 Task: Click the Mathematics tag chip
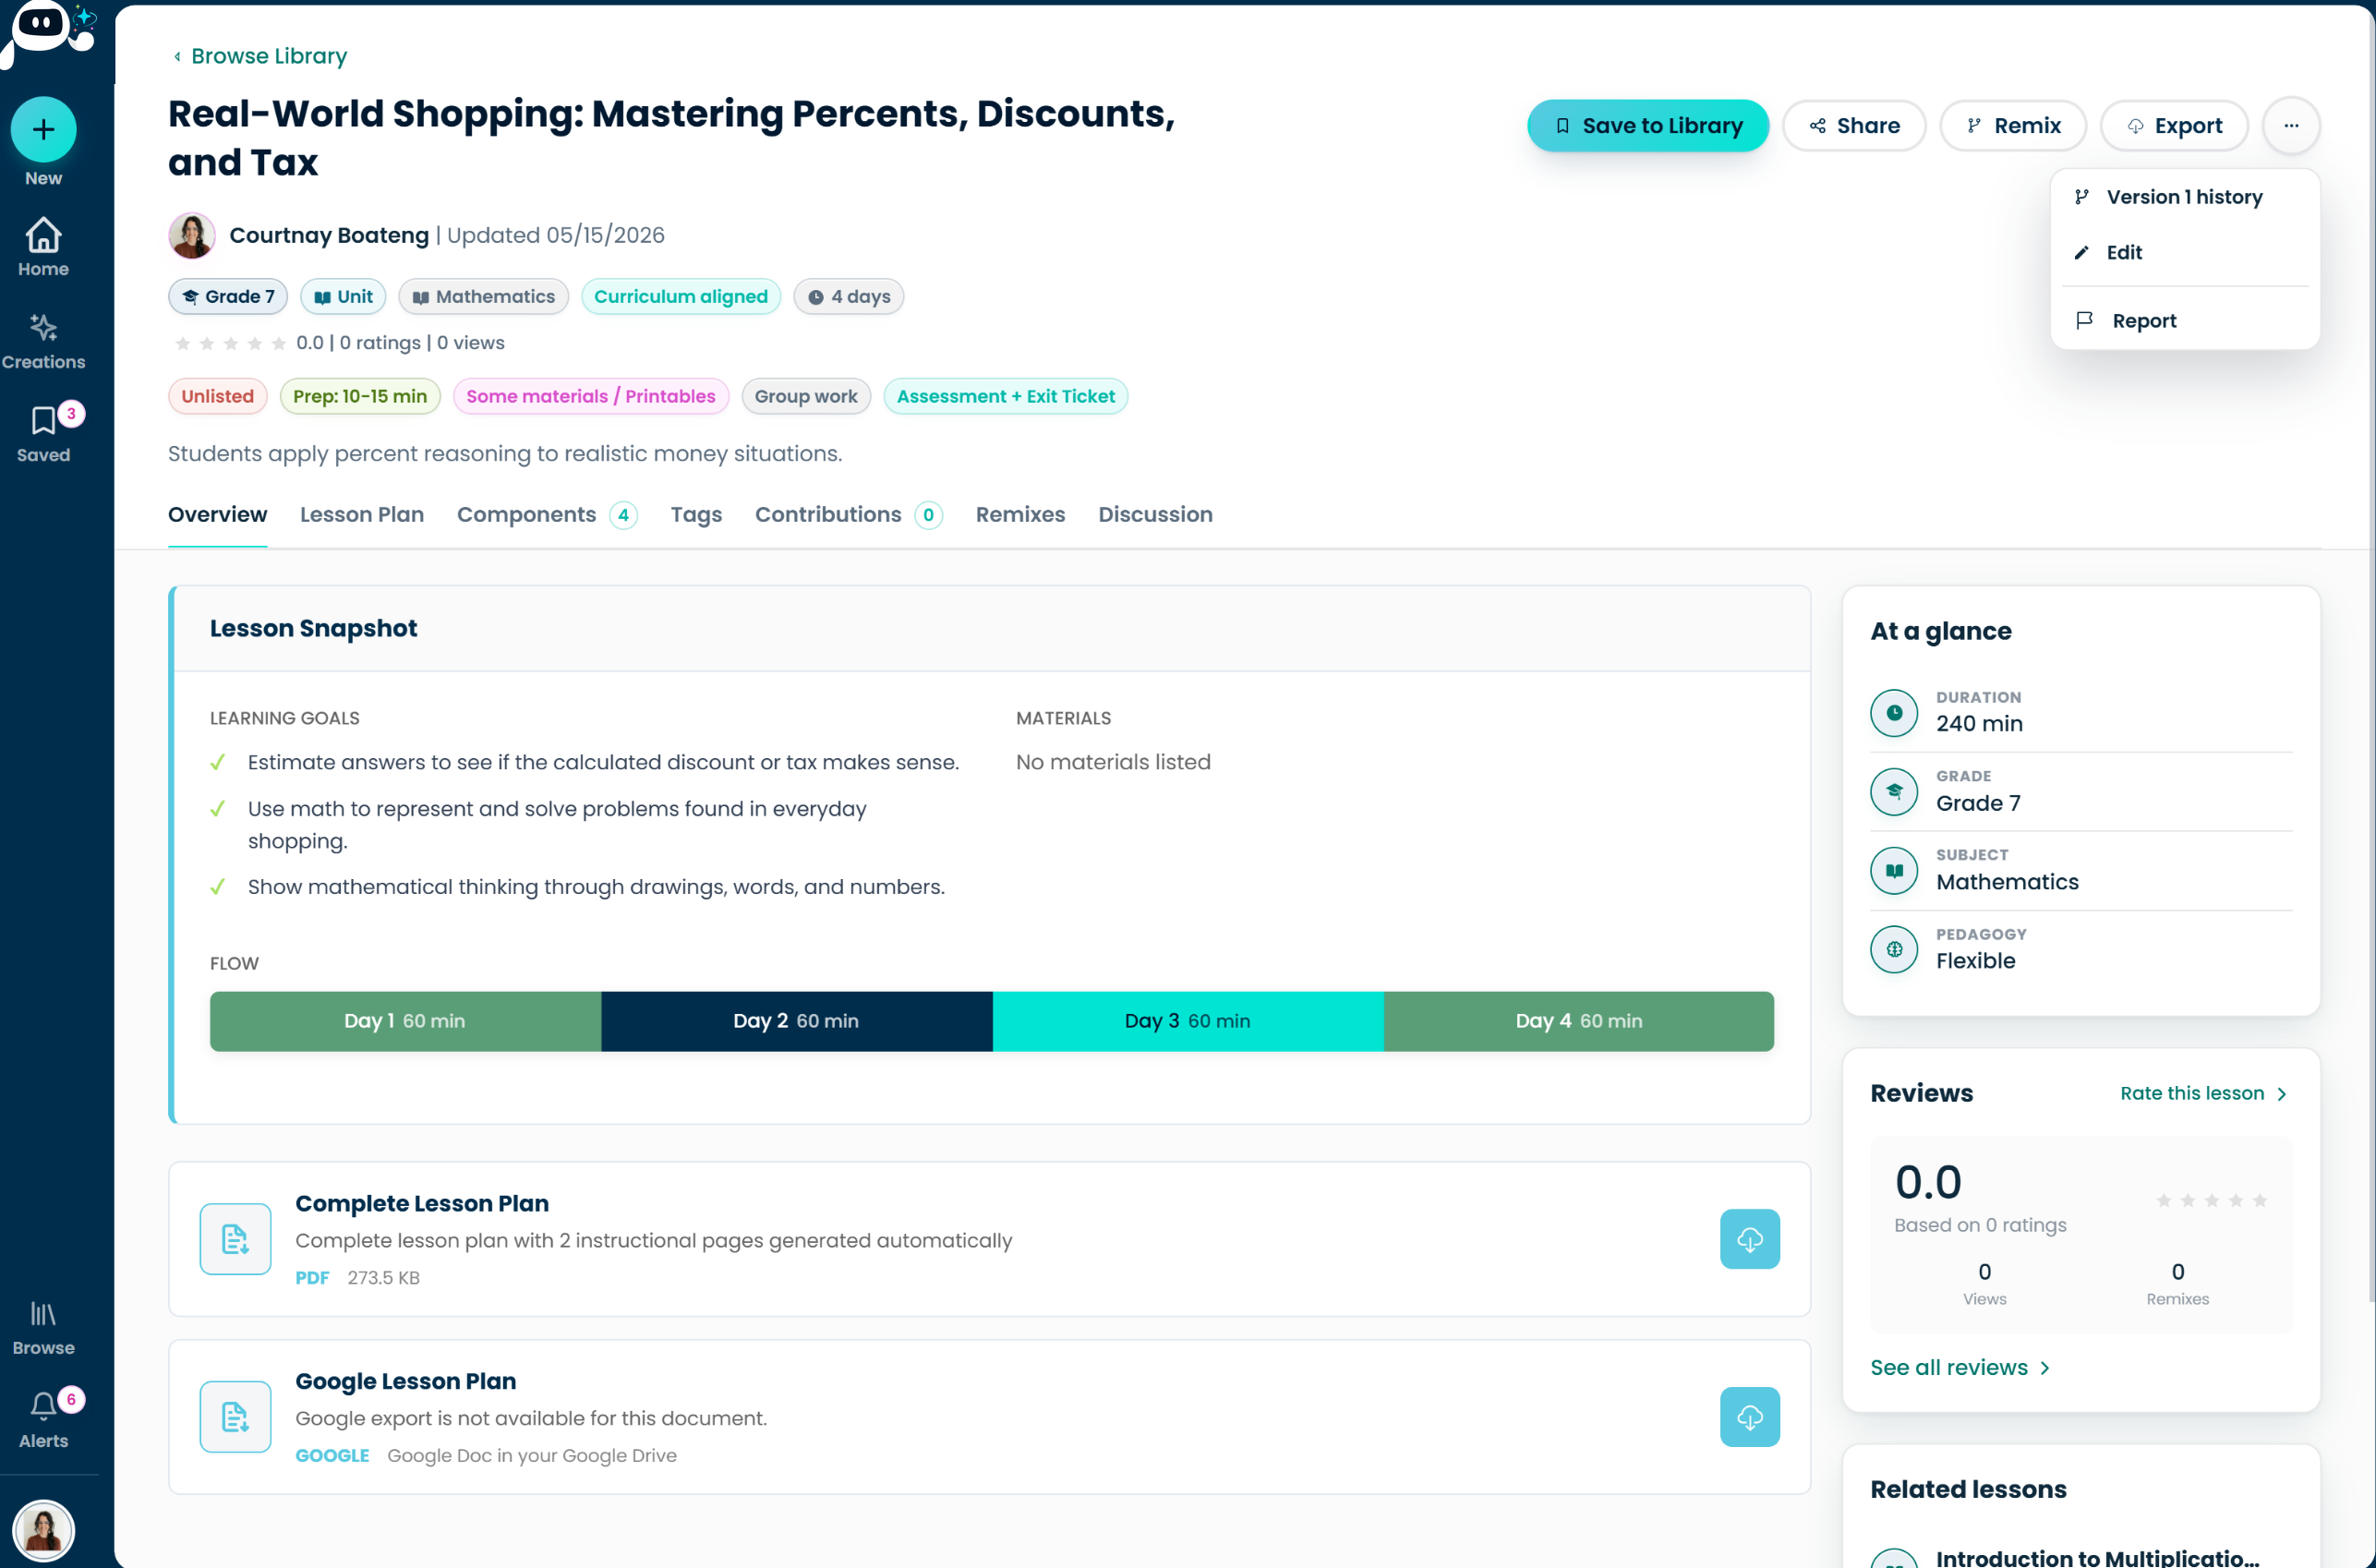click(x=484, y=296)
